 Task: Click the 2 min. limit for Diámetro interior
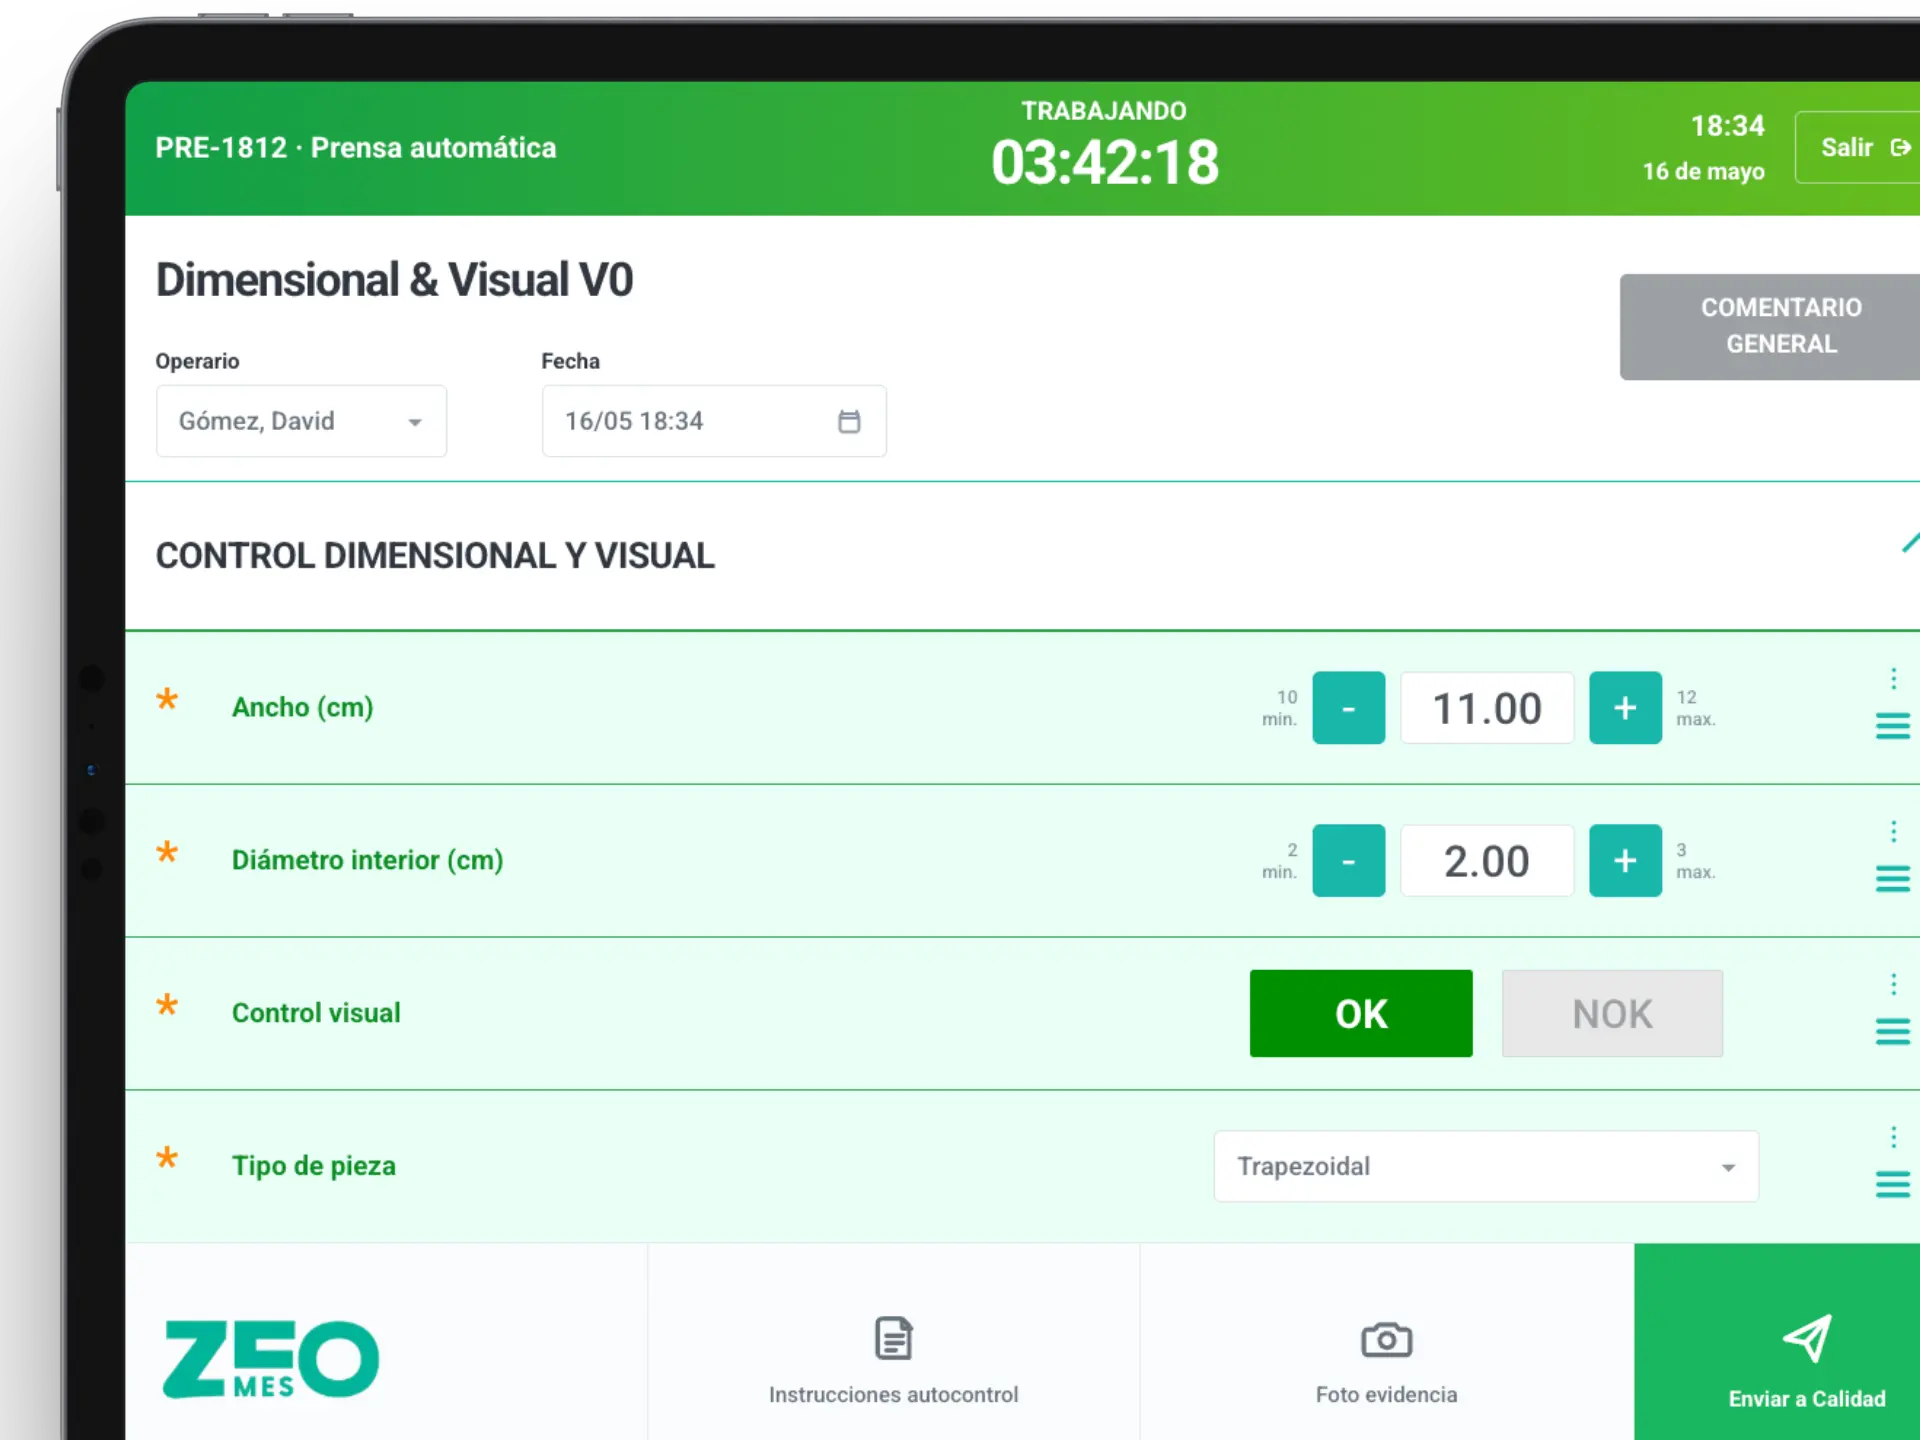1280,860
